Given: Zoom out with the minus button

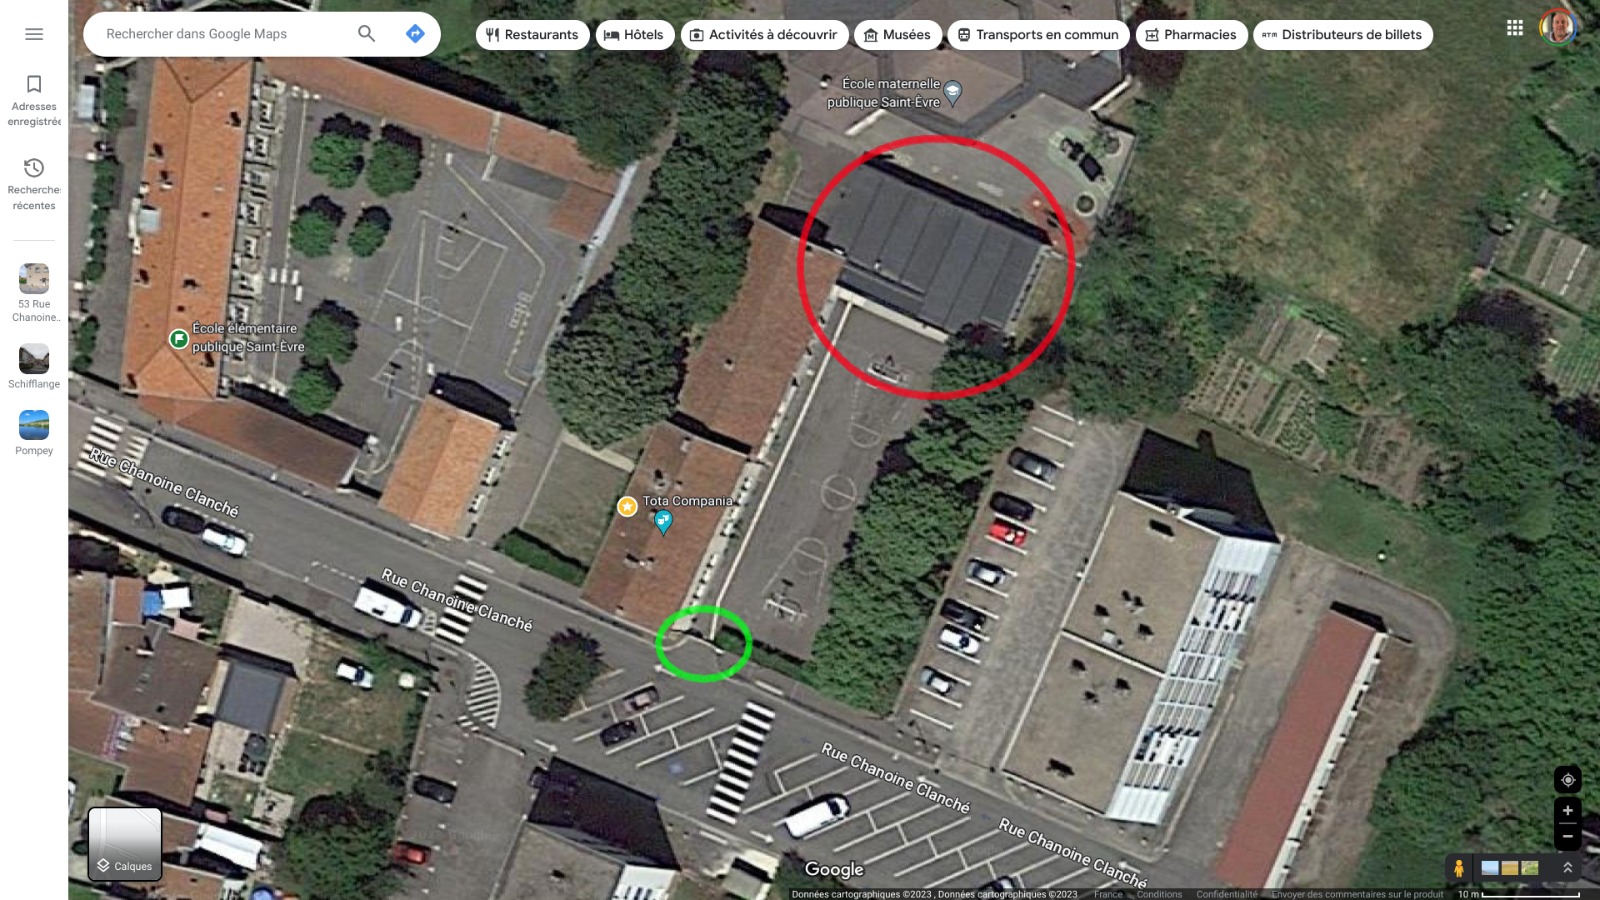Looking at the screenshot, I should (x=1568, y=836).
